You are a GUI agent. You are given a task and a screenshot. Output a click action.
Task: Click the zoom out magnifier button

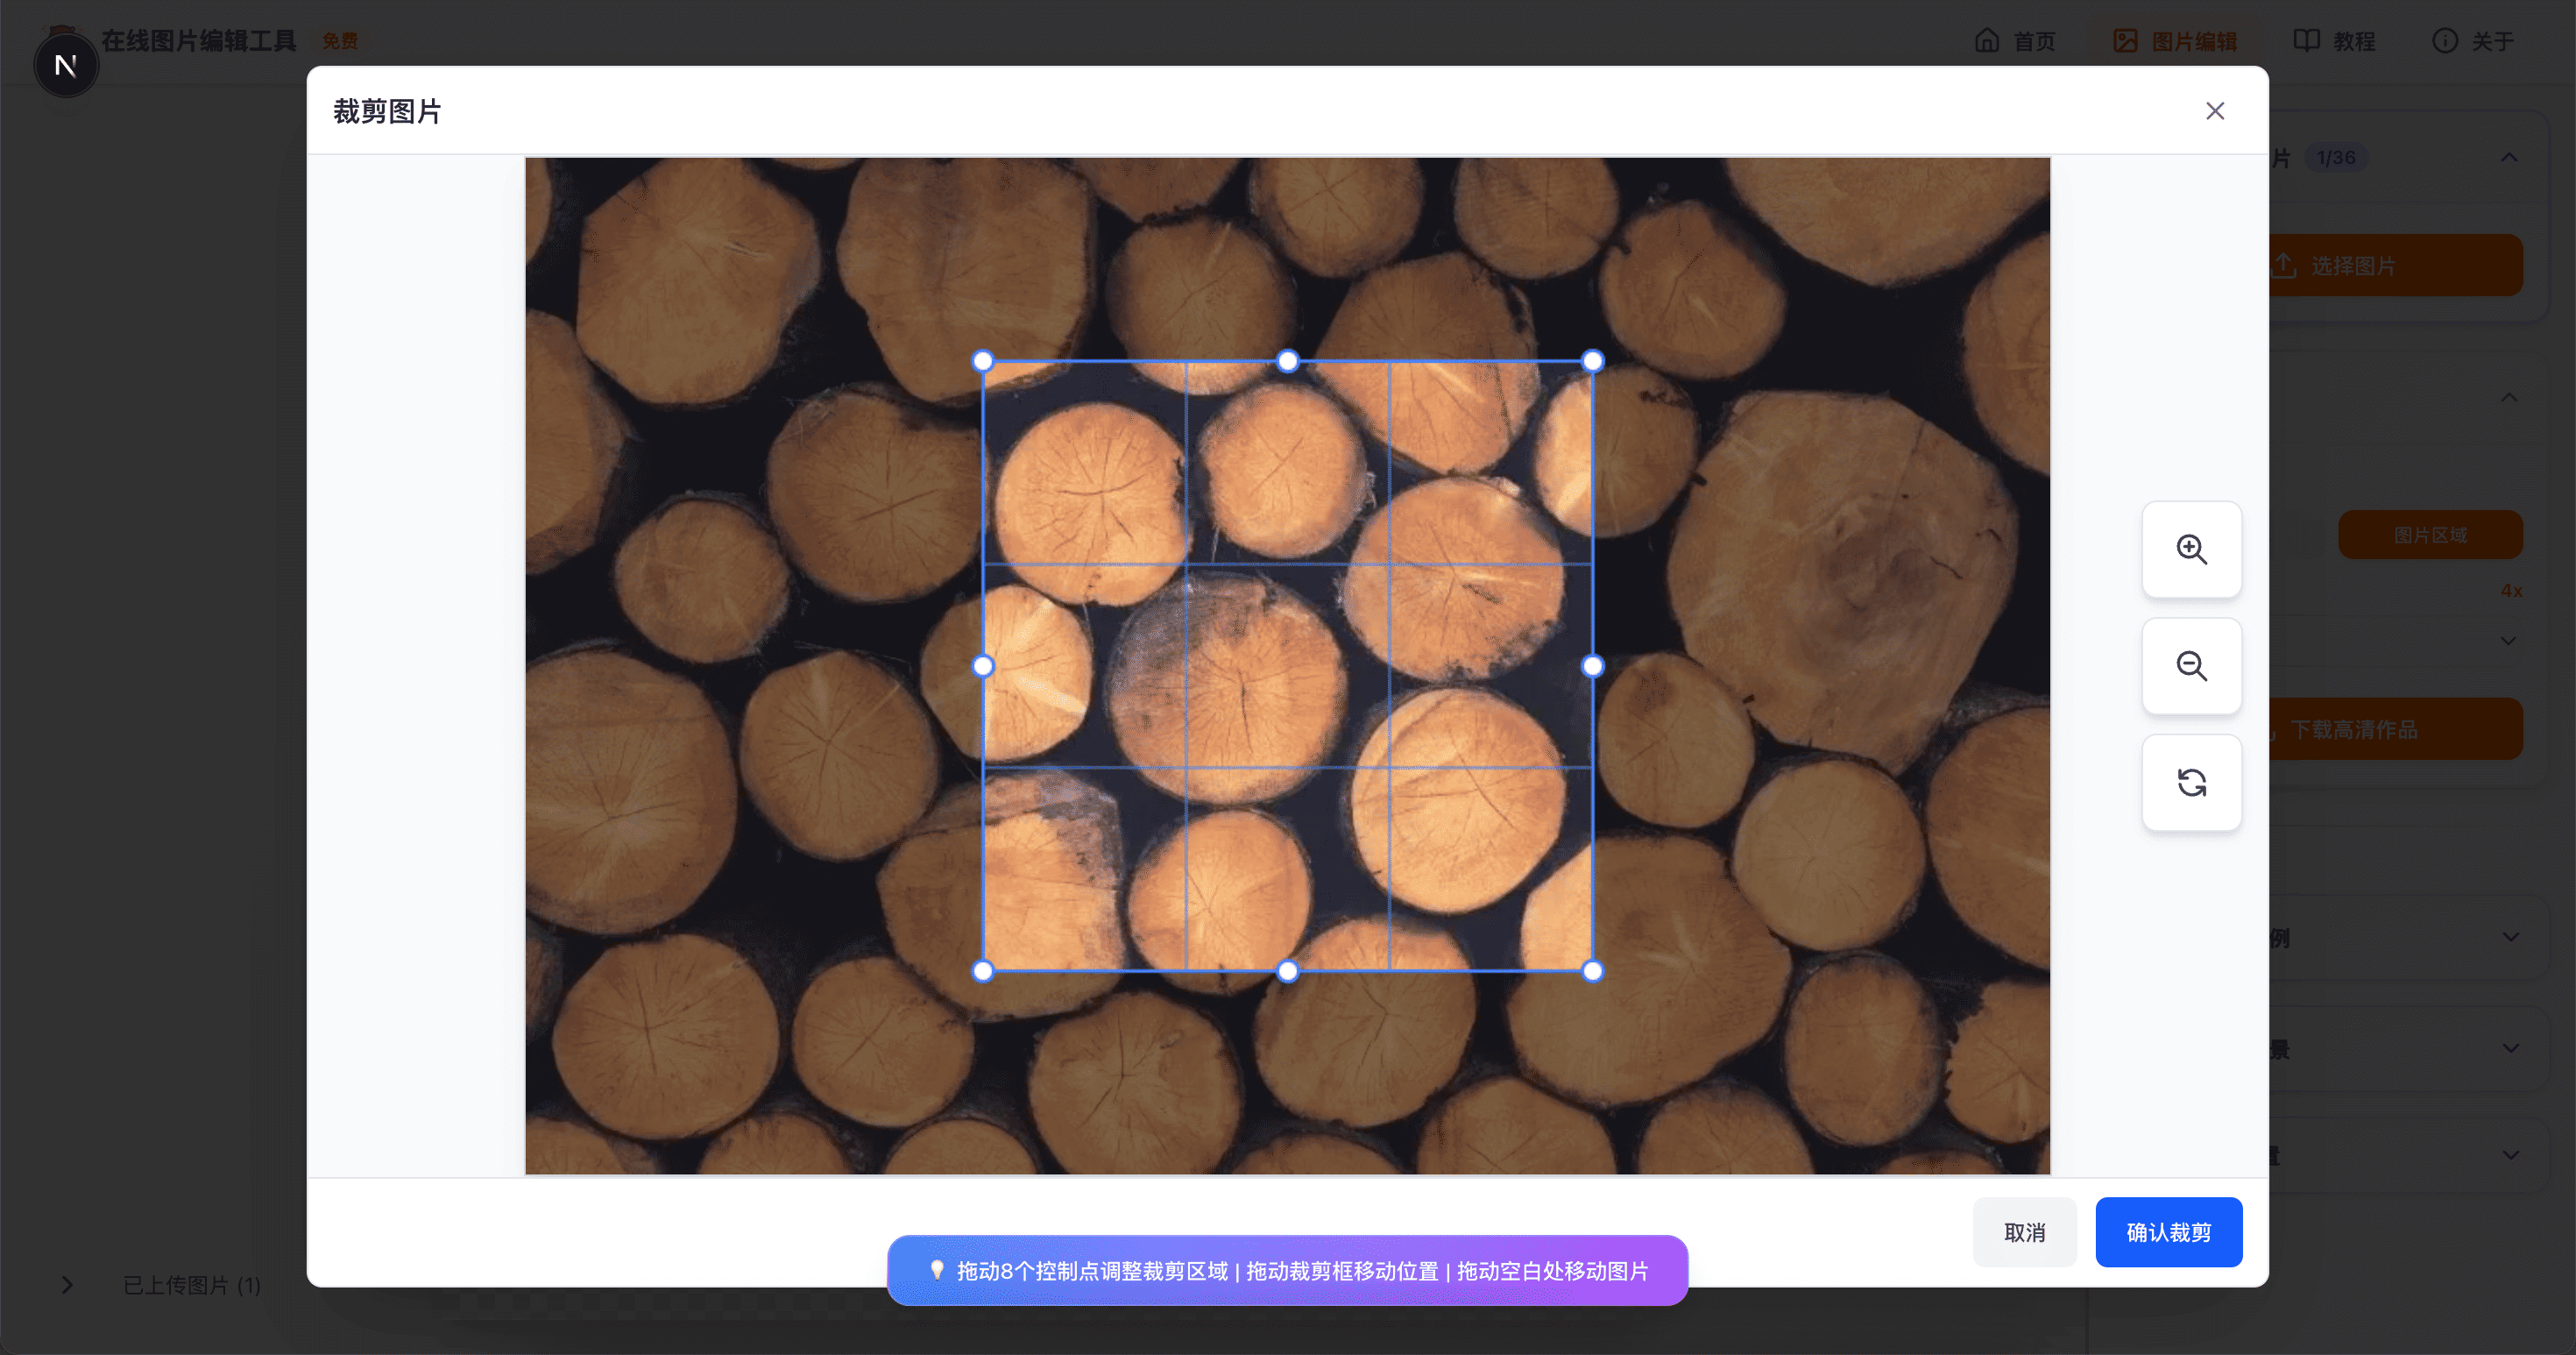click(2191, 666)
